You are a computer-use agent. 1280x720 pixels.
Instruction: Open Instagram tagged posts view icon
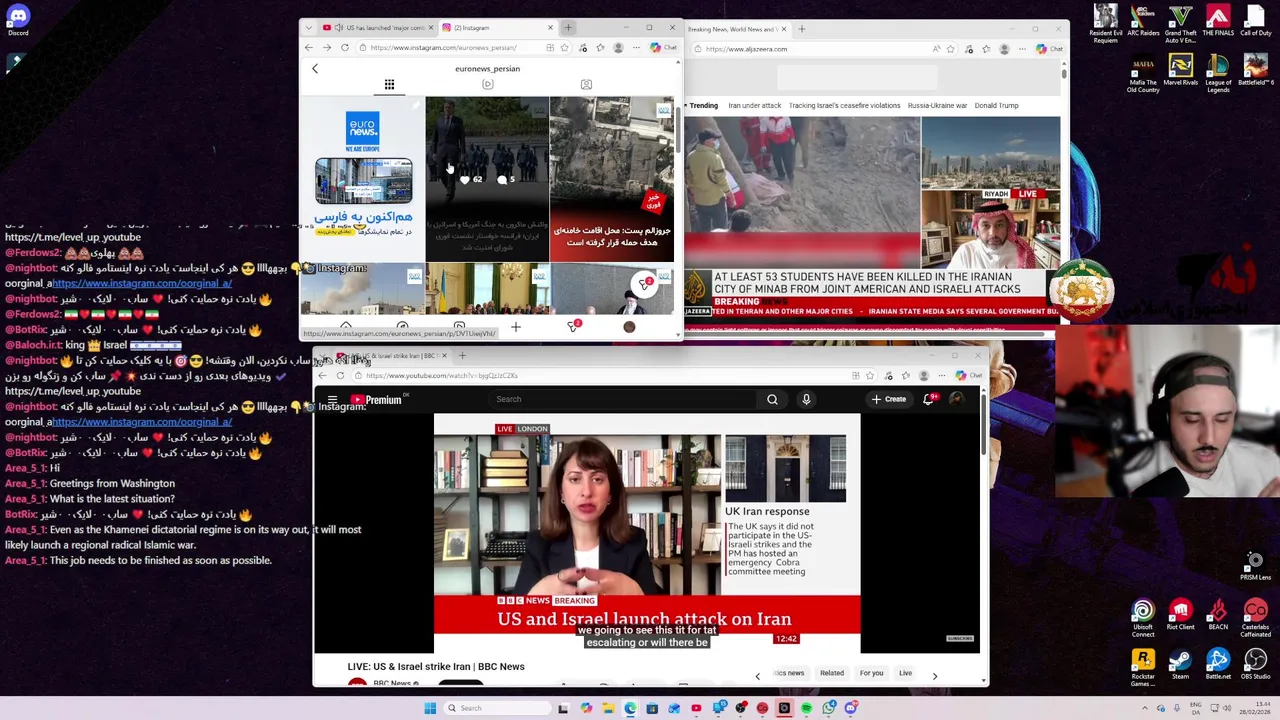click(586, 85)
